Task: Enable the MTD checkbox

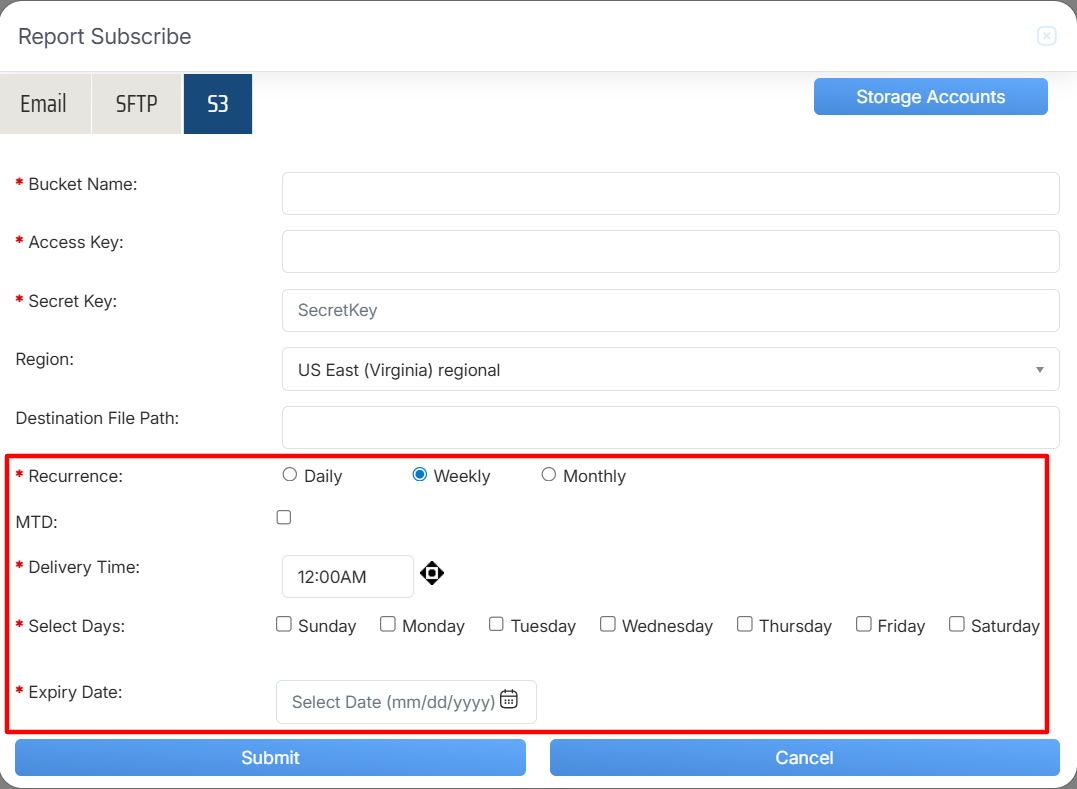Action: [284, 517]
